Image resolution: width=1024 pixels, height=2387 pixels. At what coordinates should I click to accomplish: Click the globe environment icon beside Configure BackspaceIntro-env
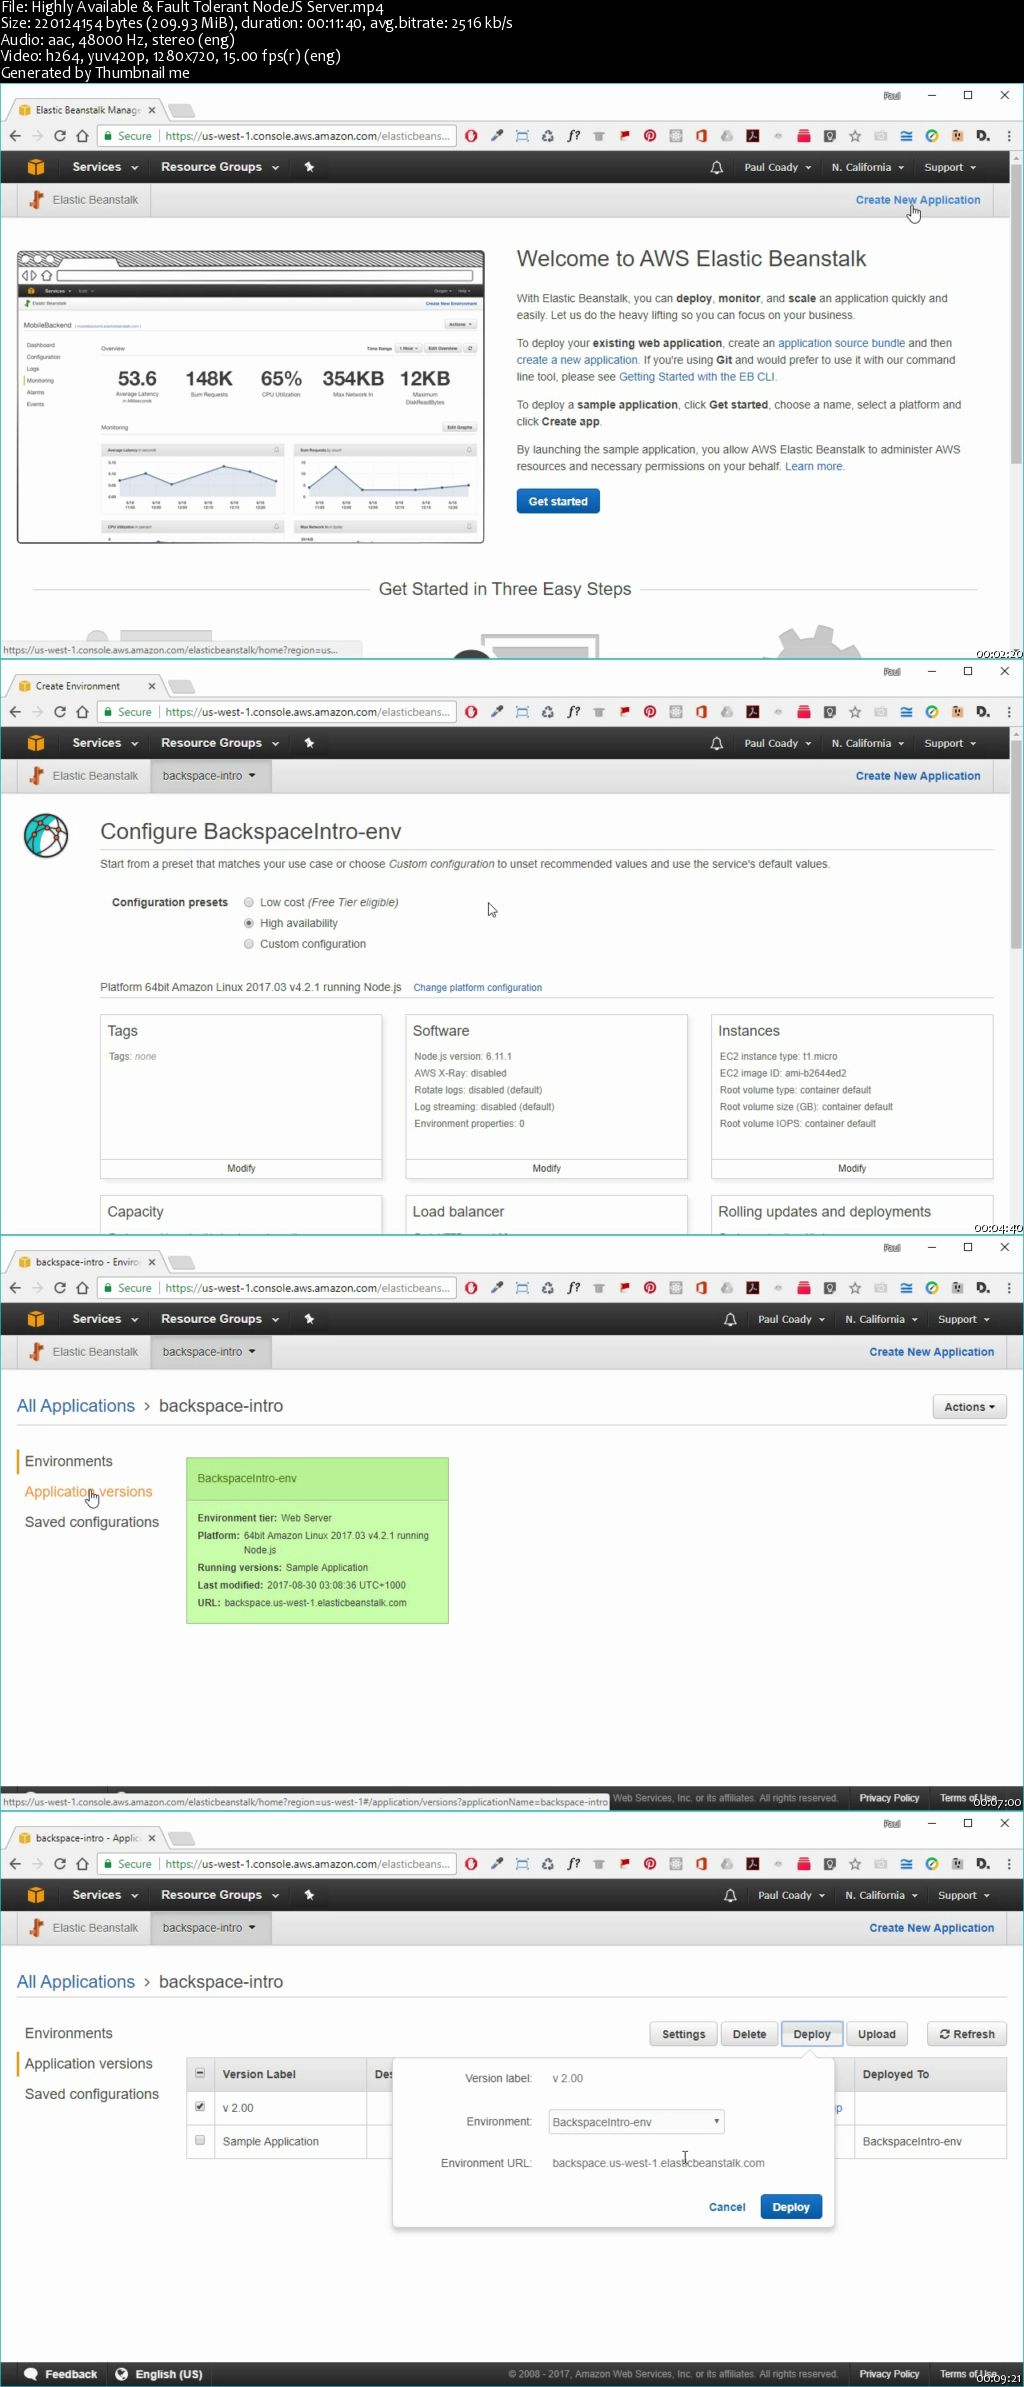[46, 836]
